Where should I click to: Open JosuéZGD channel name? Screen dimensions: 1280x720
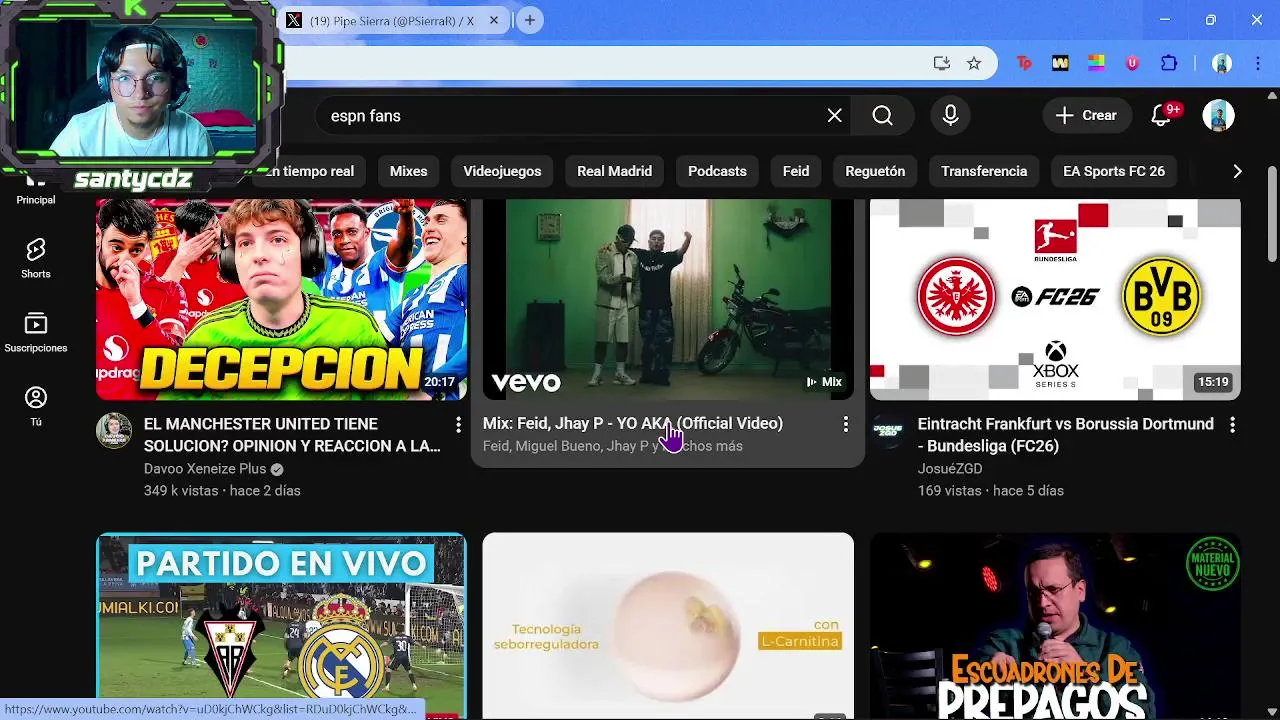tap(950, 469)
